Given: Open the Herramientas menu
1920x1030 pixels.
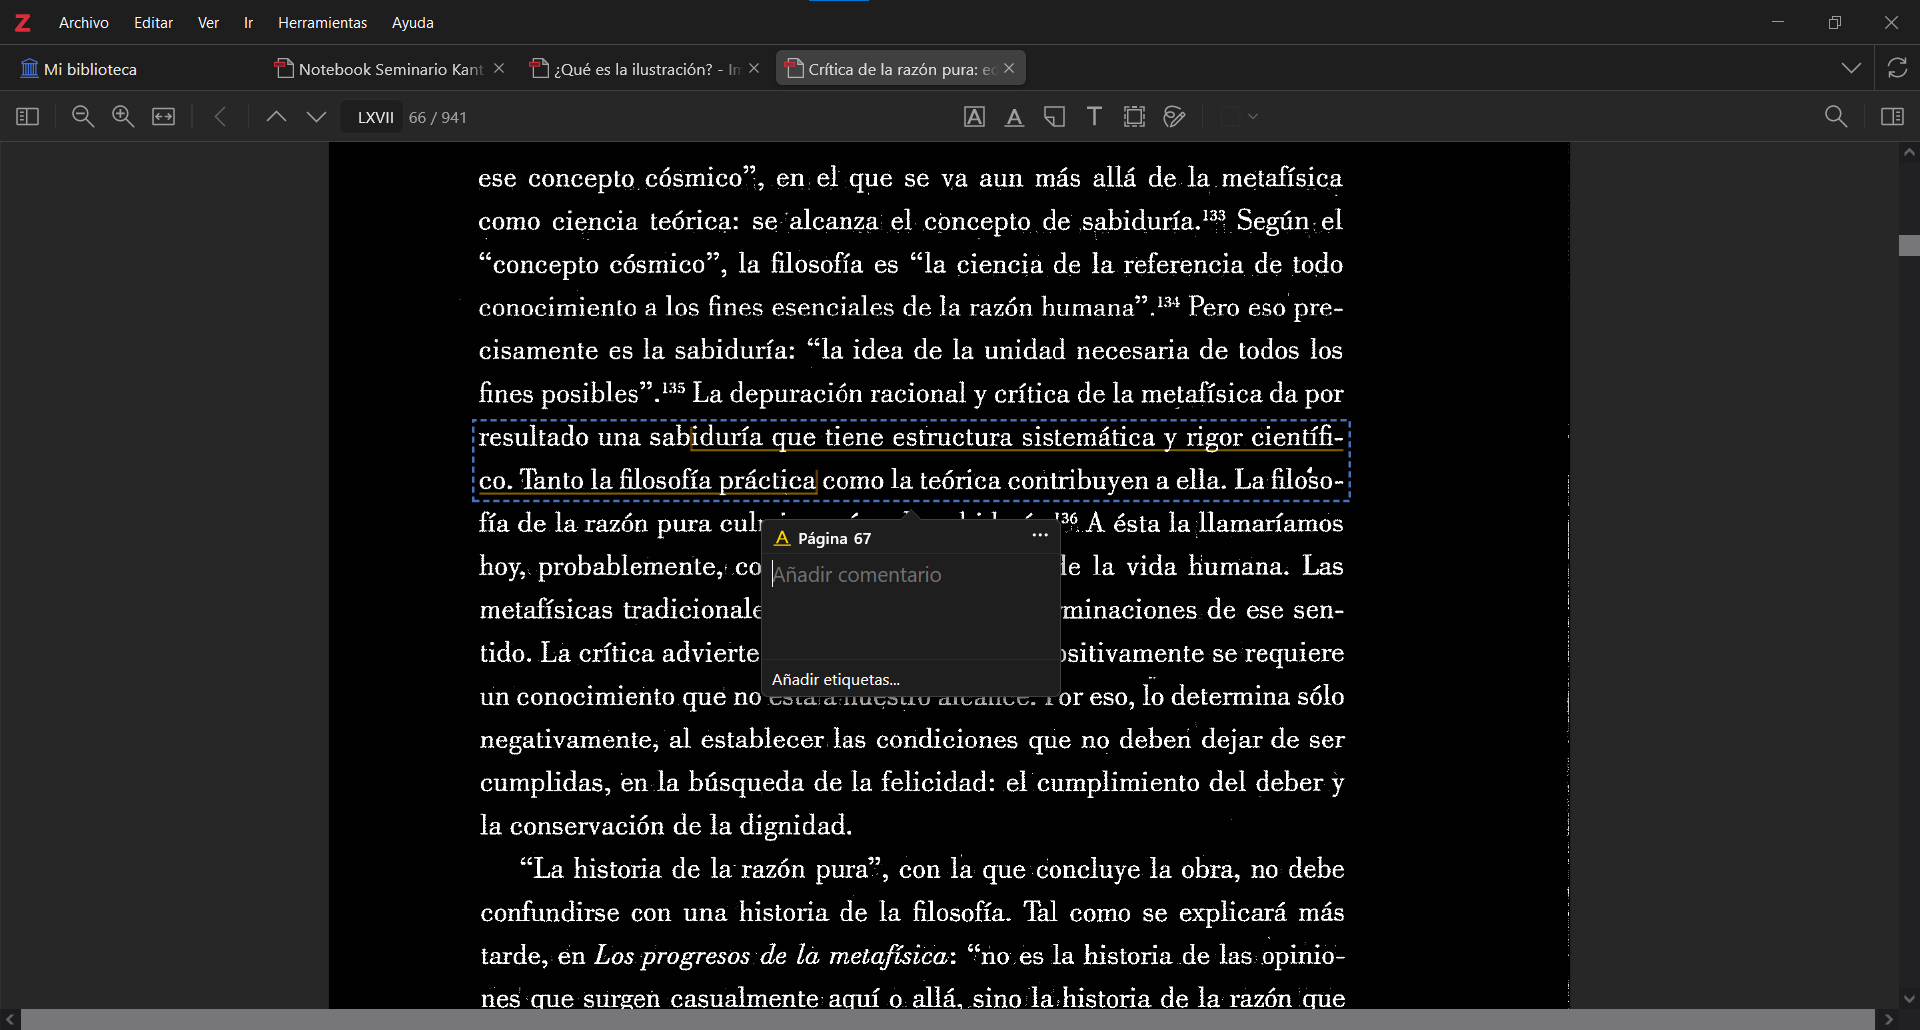Looking at the screenshot, I should [x=322, y=22].
